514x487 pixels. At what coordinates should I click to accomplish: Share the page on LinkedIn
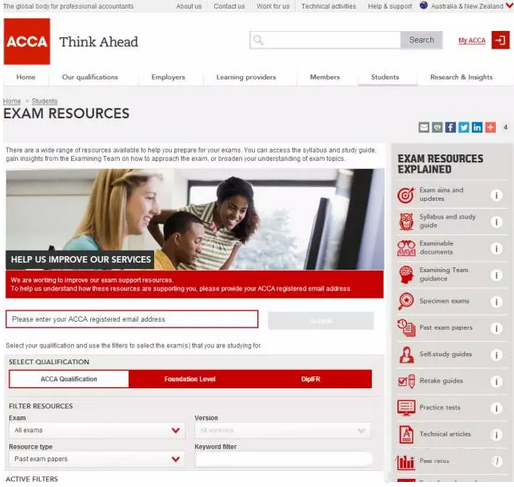[477, 127]
